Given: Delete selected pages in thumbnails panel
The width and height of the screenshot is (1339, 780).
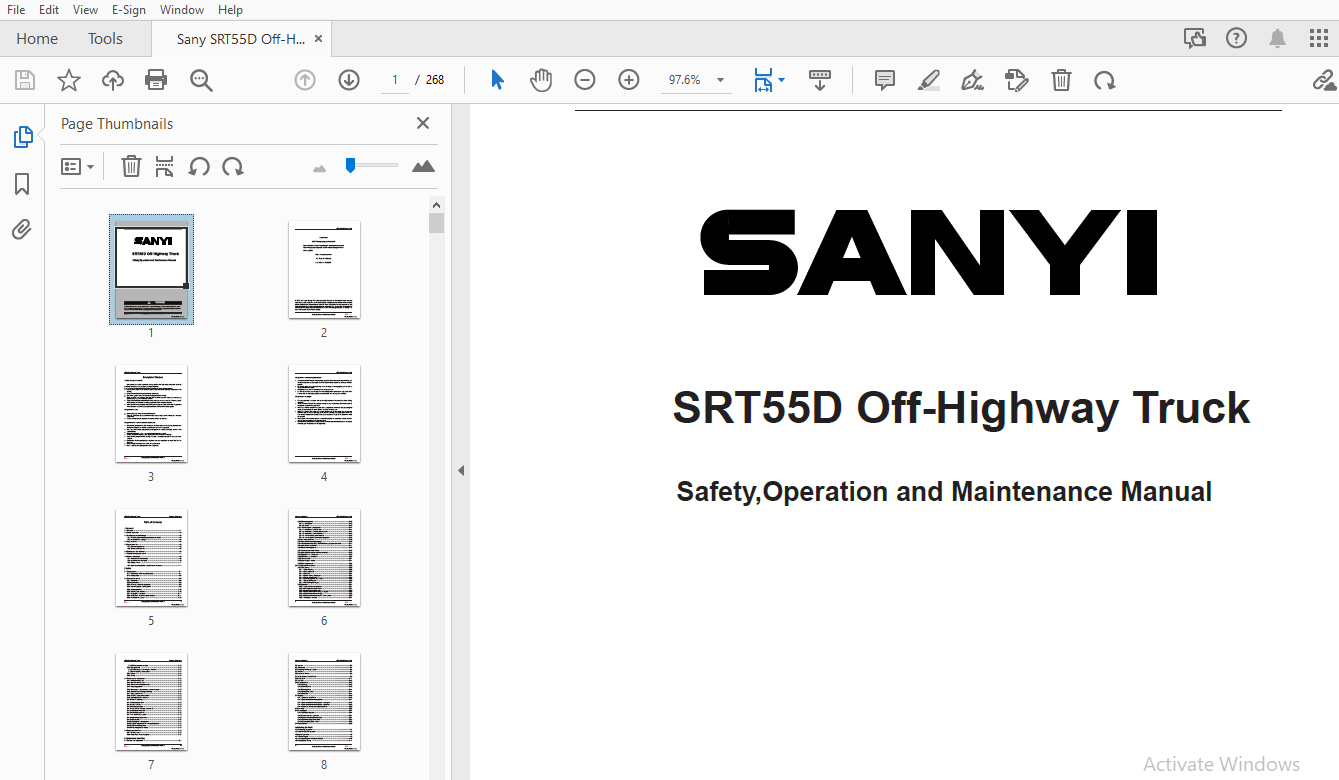Looking at the screenshot, I should pyautogui.click(x=131, y=167).
